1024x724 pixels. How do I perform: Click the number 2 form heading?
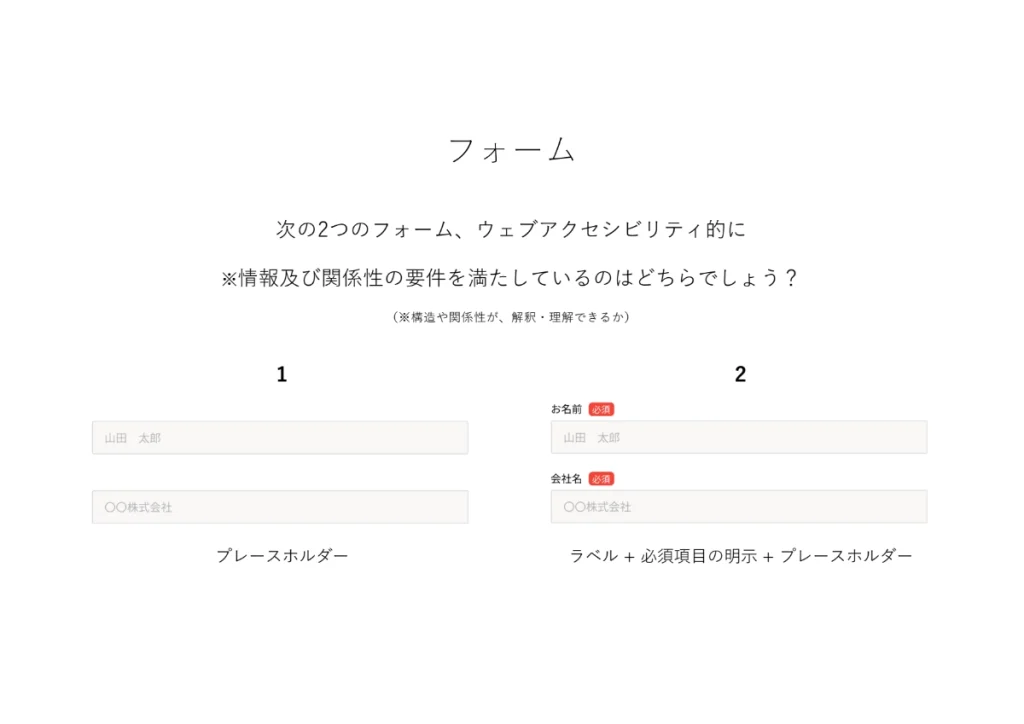click(740, 374)
